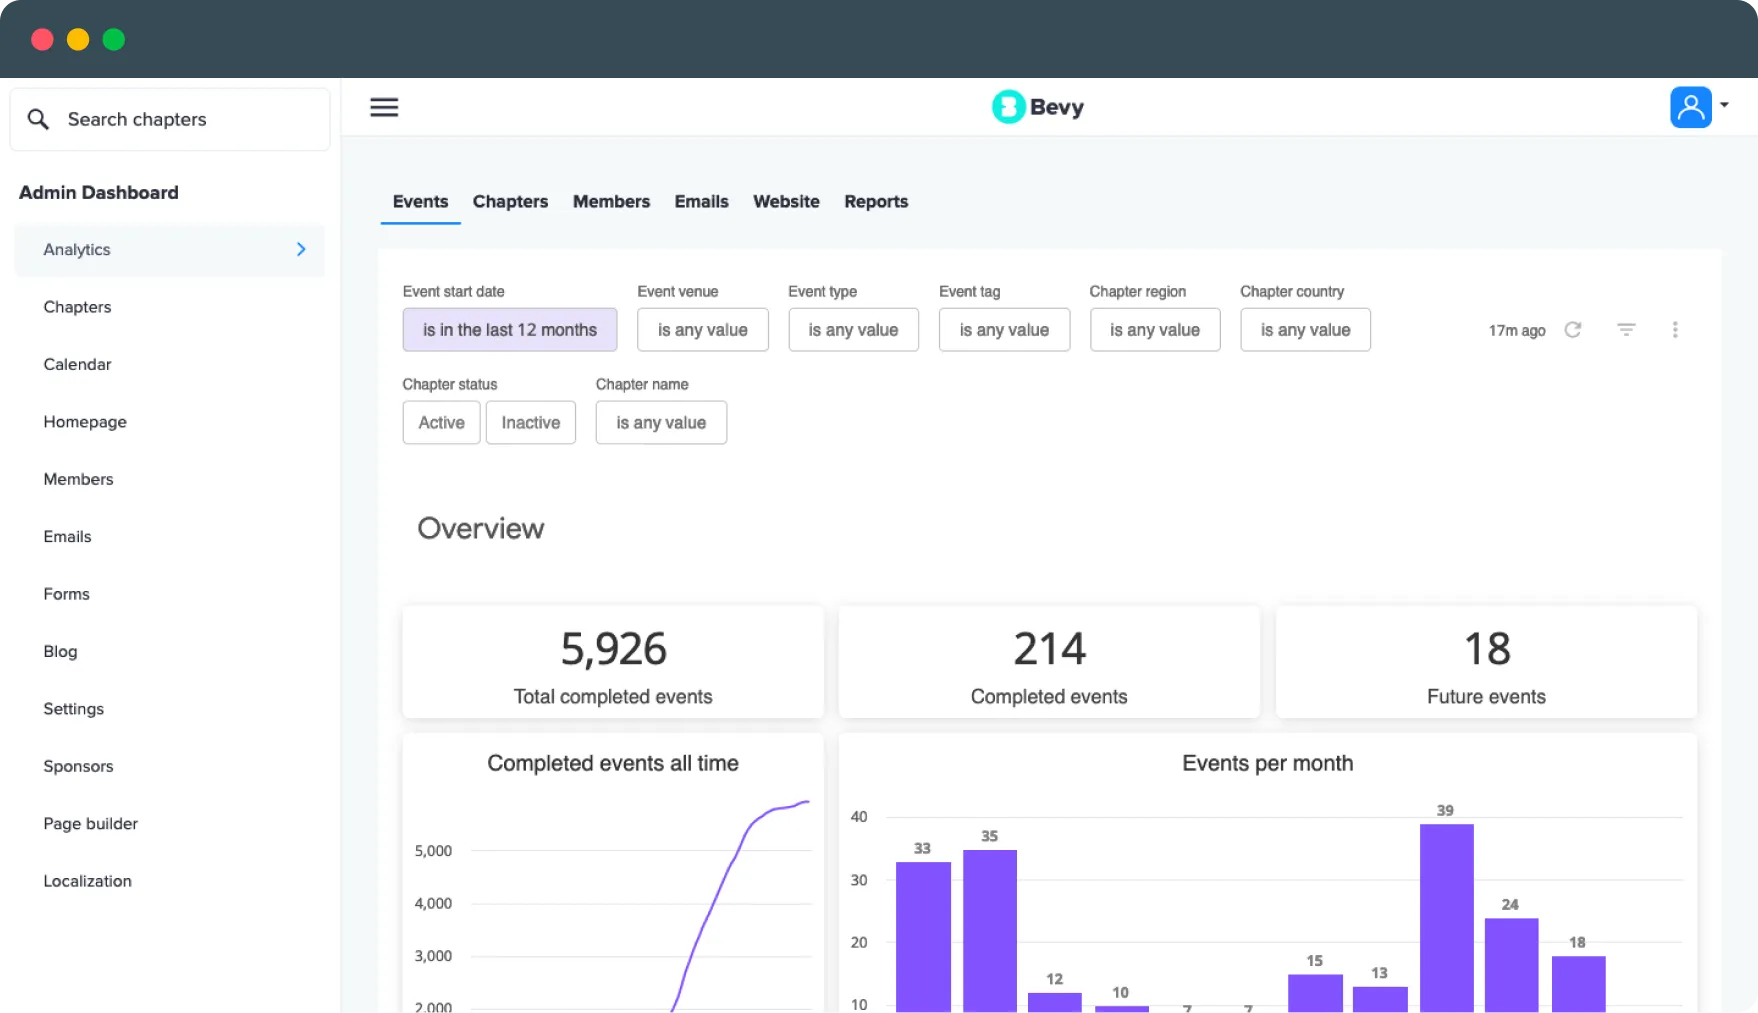1758x1013 pixels.
Task: Toggle the Inactive chapter status filter
Action: (530, 423)
